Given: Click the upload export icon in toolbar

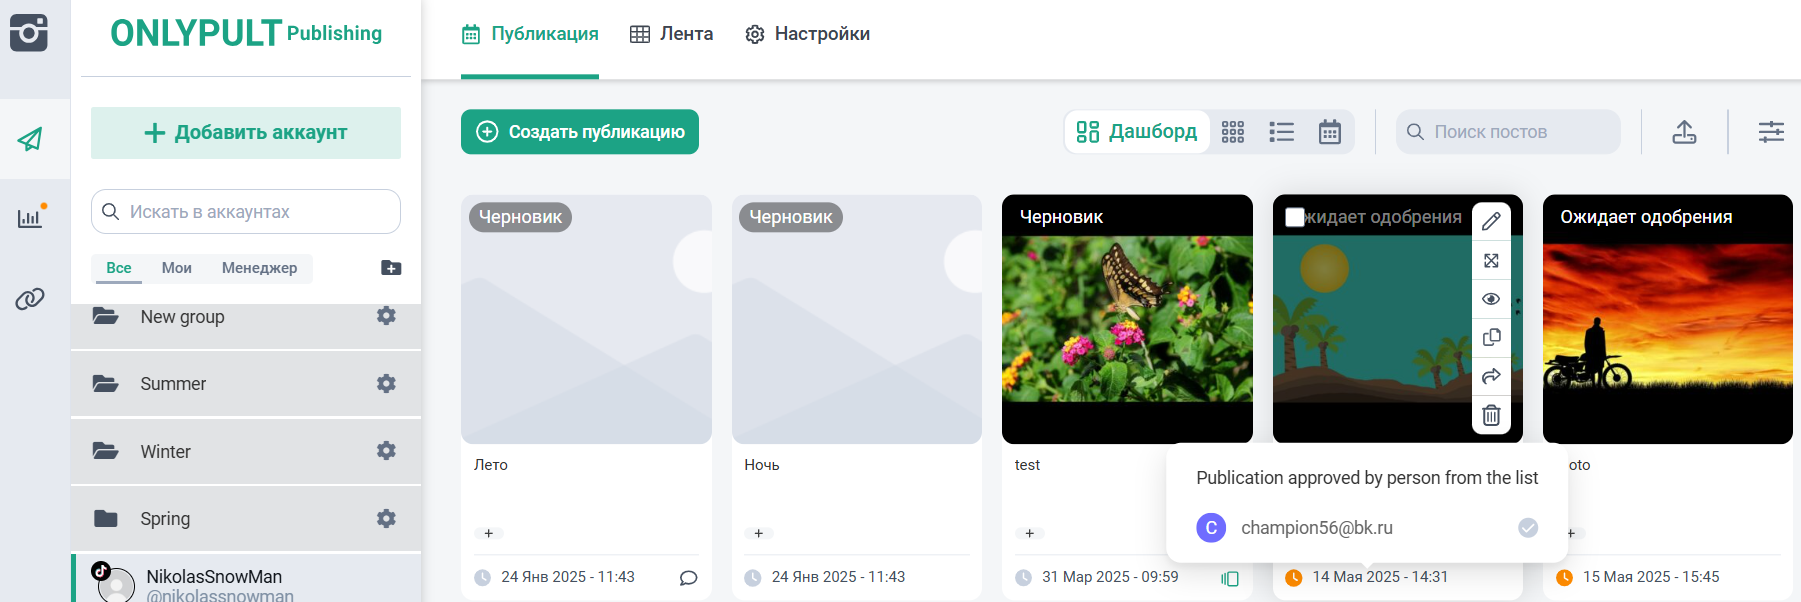Looking at the screenshot, I should coord(1684,132).
